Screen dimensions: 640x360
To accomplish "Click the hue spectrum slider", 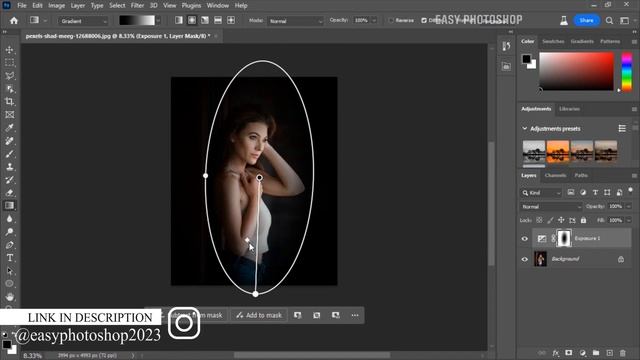I will pos(627,71).
